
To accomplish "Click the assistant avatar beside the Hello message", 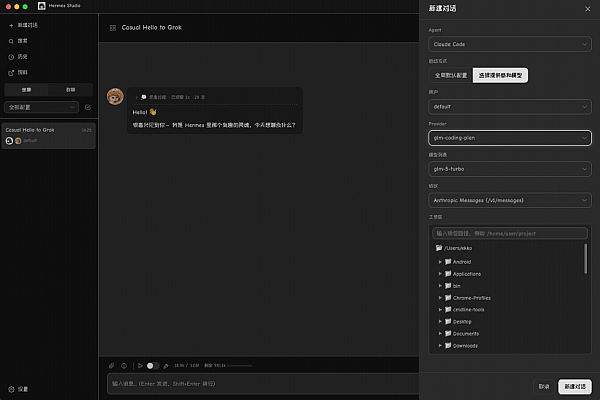I will pyautogui.click(x=115, y=96).
